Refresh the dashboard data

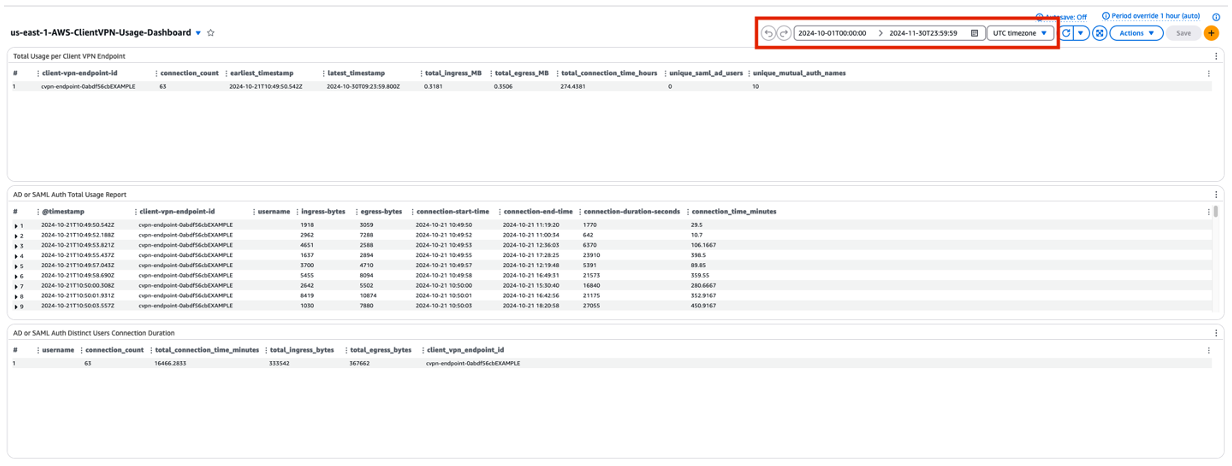(1066, 33)
